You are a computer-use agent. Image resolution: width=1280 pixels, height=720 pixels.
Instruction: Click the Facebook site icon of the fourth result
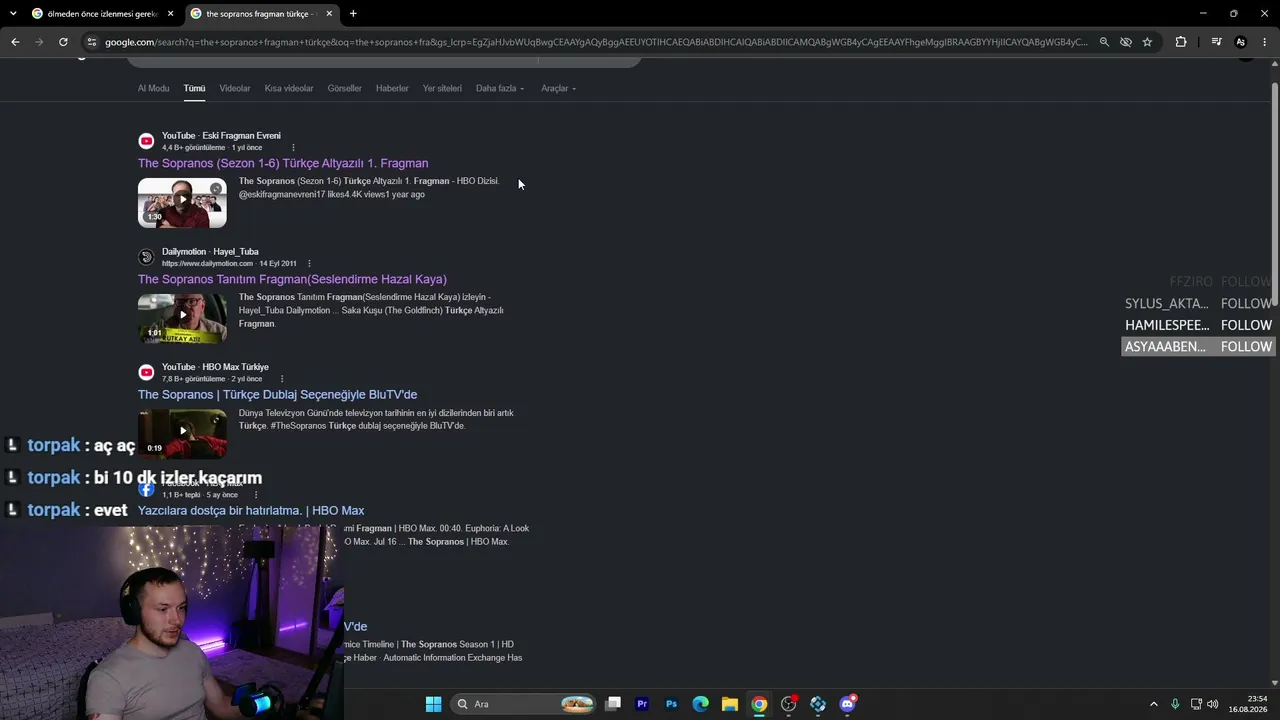coord(146,489)
